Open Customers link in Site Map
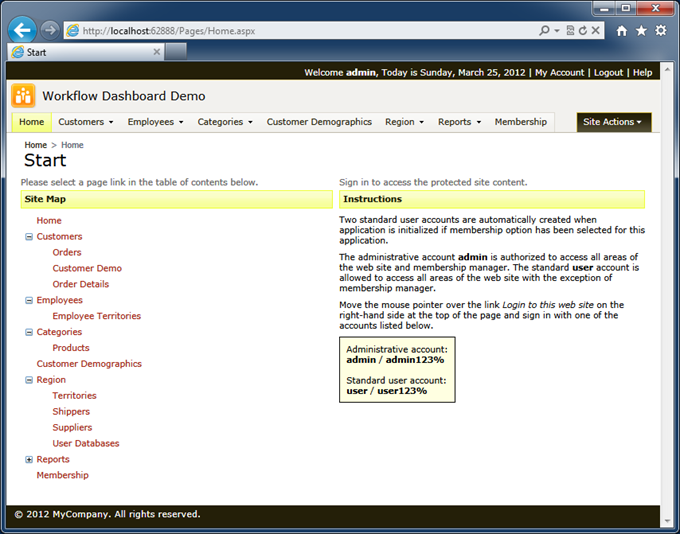680x534 pixels. (x=59, y=236)
